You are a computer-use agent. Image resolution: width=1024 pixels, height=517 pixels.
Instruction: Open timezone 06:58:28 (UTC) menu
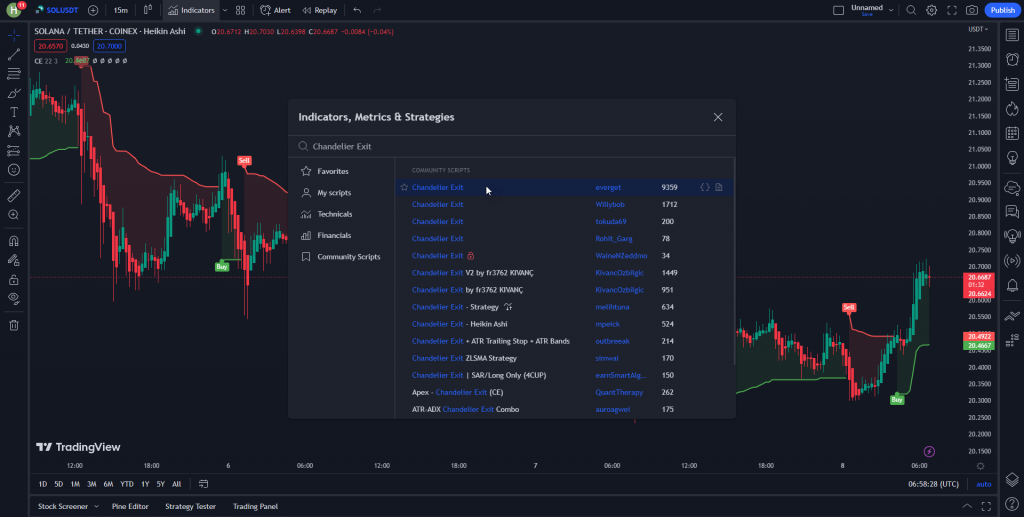[x=933, y=484]
